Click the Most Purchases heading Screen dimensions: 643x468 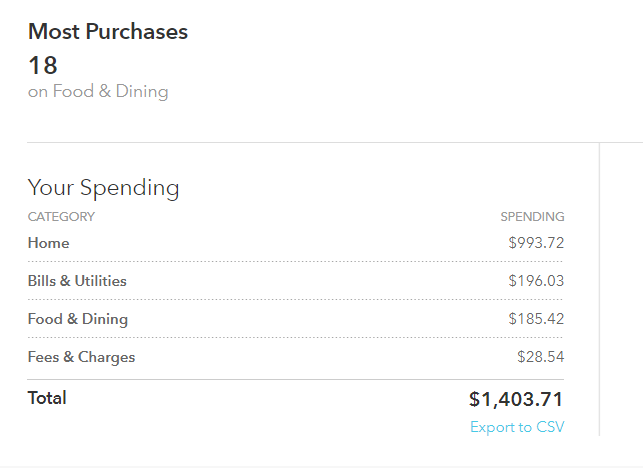(108, 32)
